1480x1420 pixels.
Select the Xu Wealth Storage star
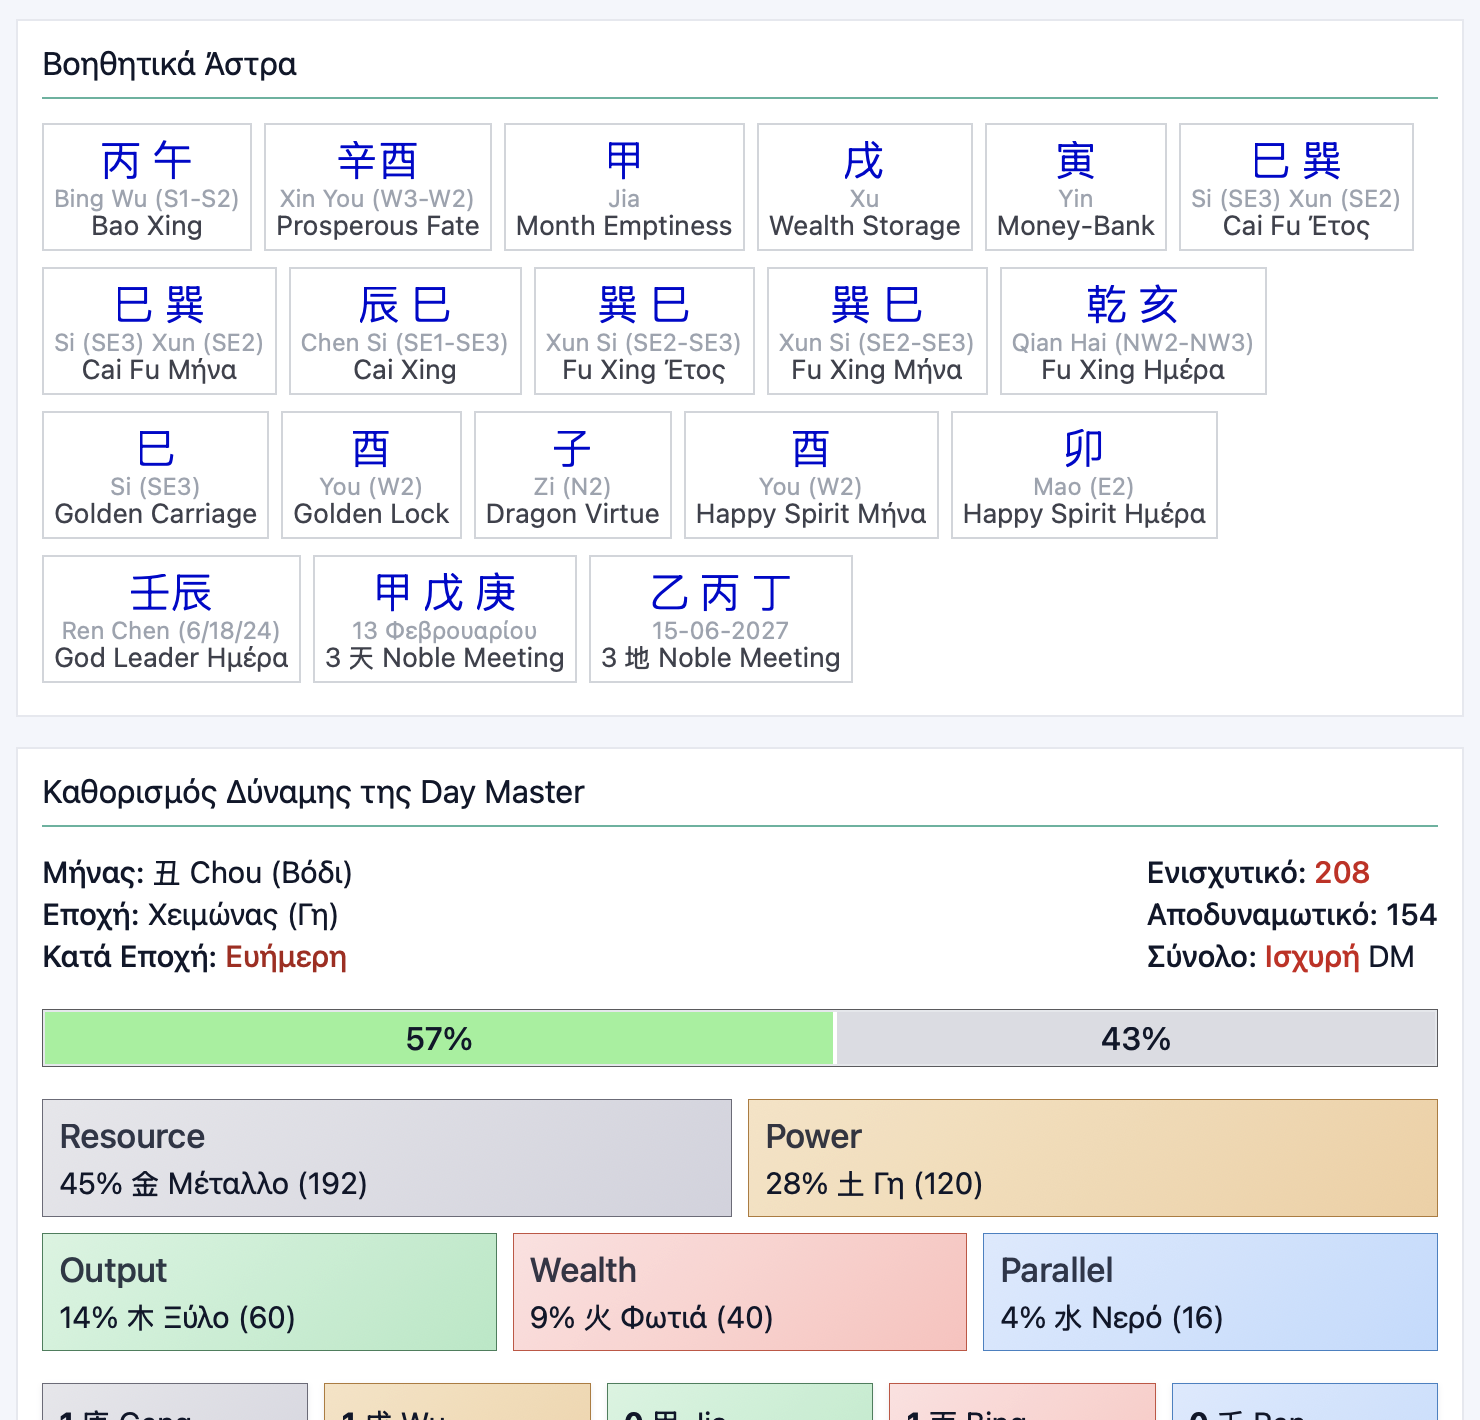866,187
